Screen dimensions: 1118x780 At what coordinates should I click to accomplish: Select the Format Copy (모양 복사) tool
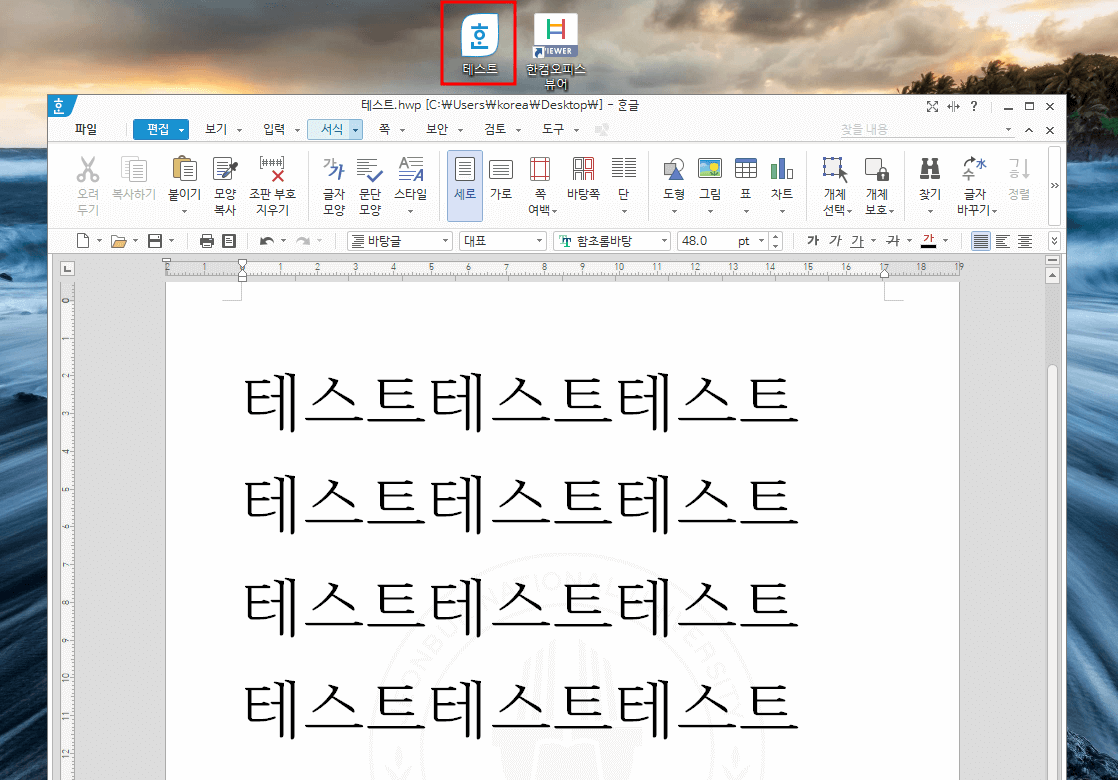point(225,170)
